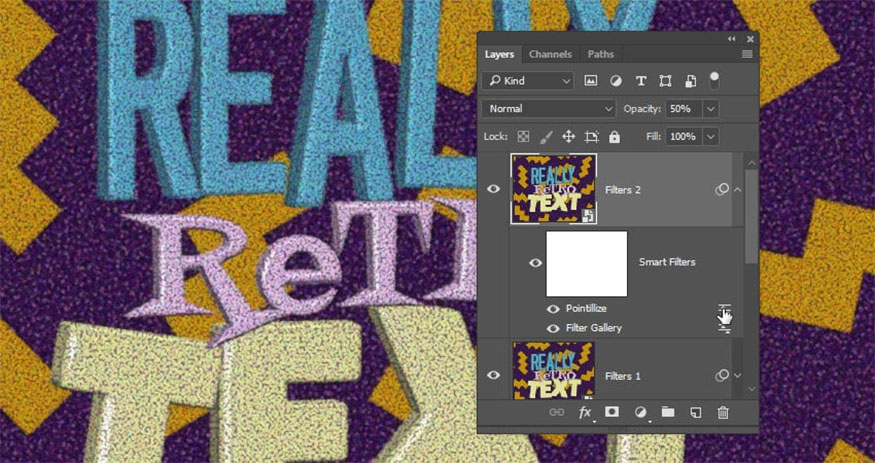Lock position move icon
This screenshot has width=875, height=463.
point(569,137)
